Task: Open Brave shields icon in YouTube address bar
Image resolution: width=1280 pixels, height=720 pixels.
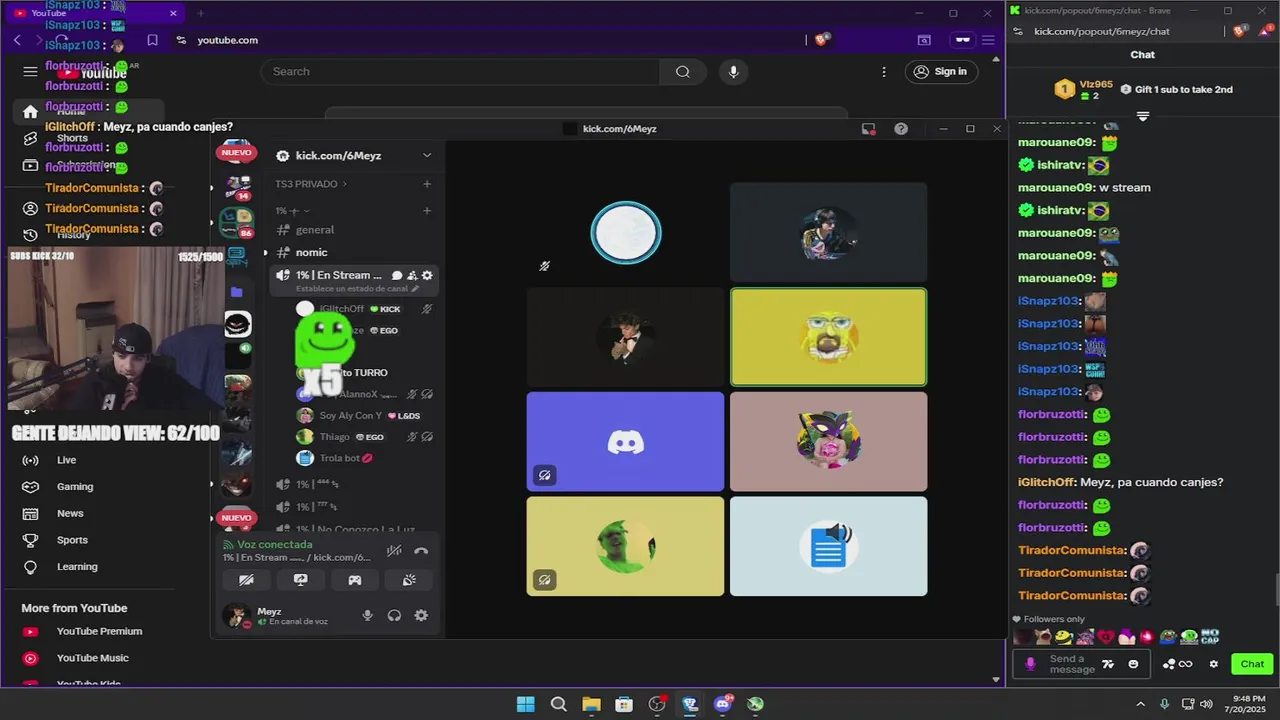Action: click(821, 40)
